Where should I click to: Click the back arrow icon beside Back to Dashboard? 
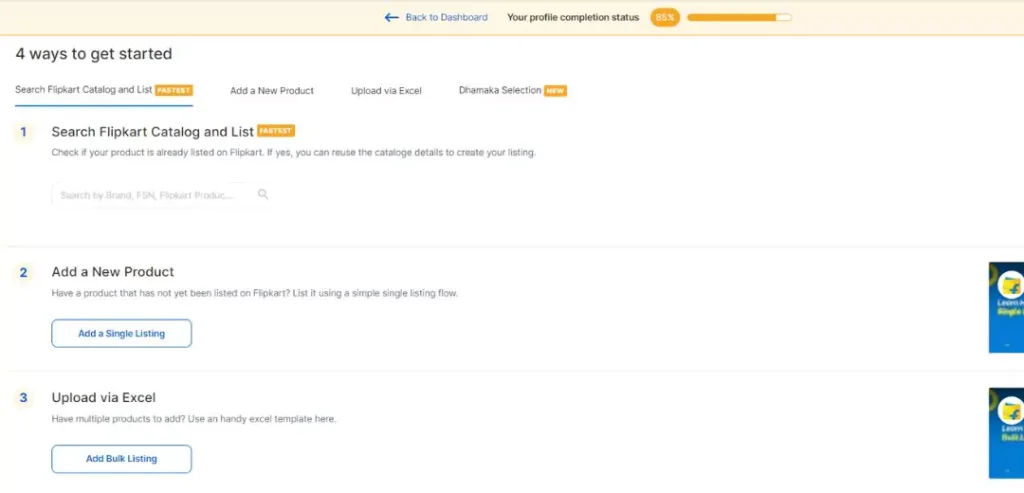(x=391, y=18)
